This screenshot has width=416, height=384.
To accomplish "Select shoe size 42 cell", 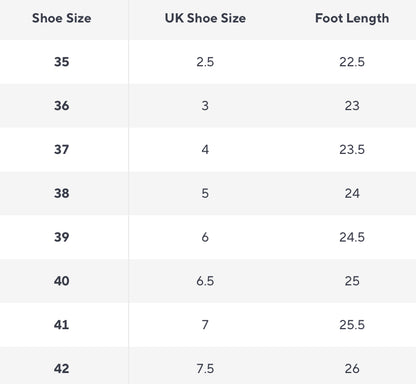I will click(x=62, y=369).
